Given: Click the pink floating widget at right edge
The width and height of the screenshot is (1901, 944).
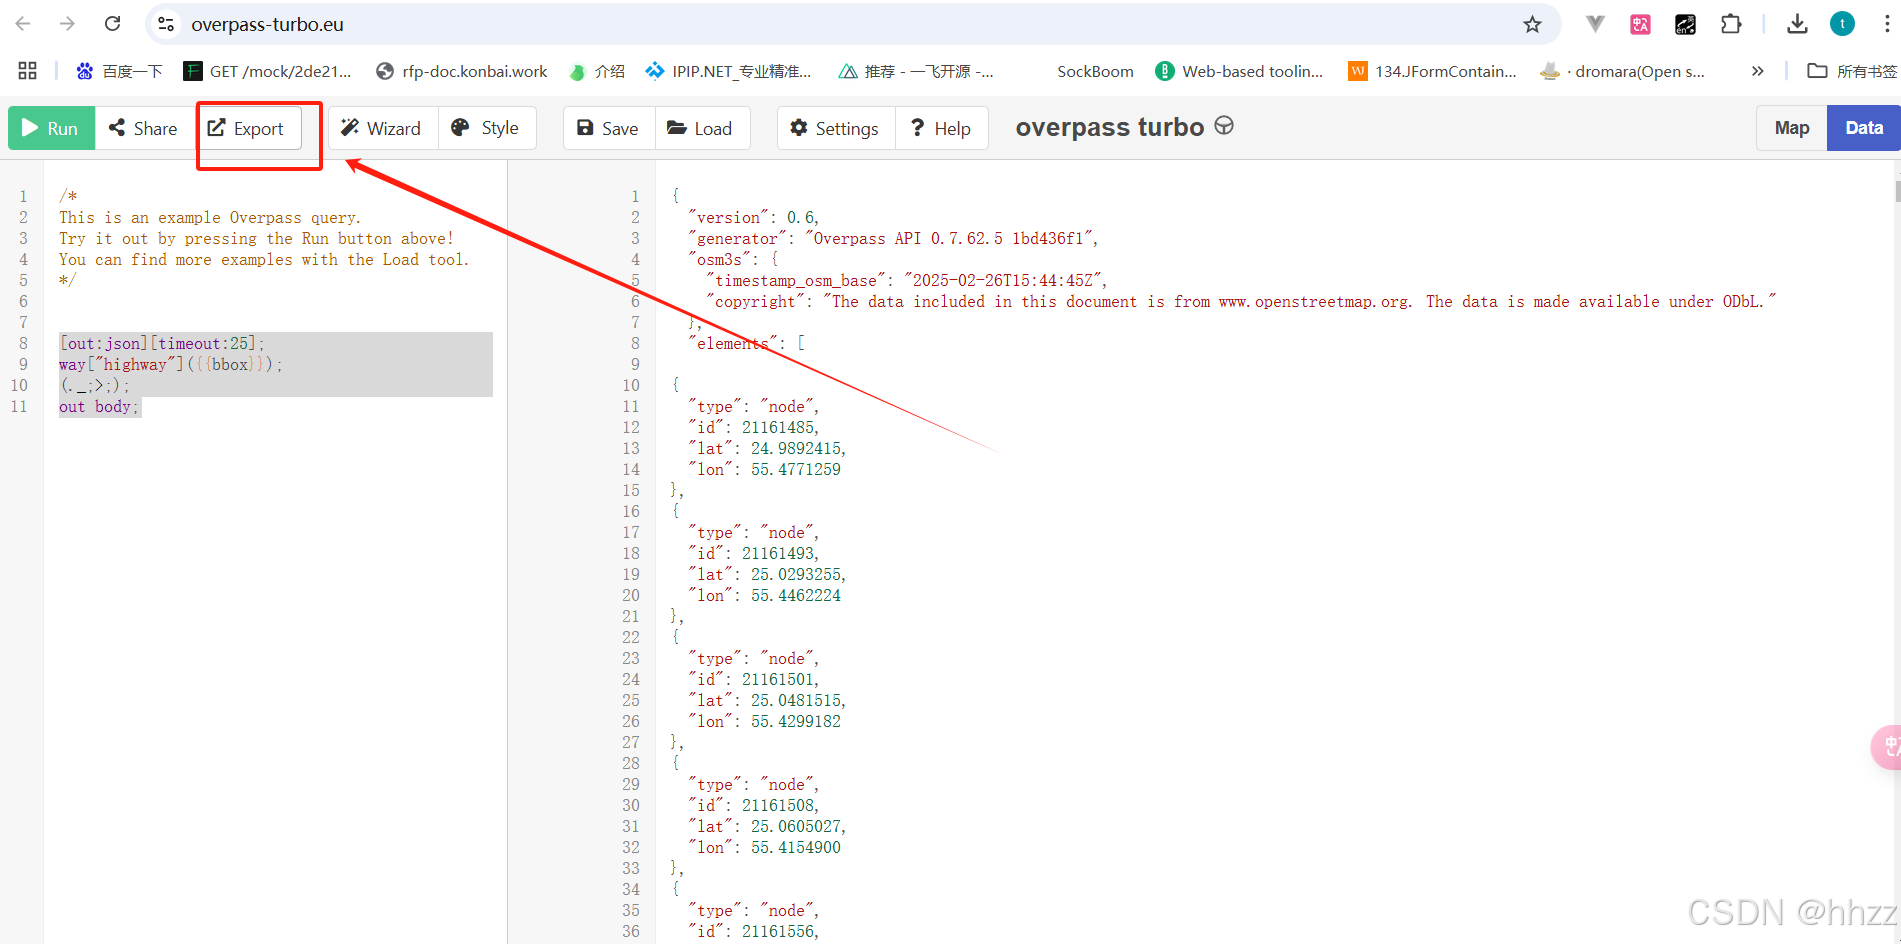Looking at the screenshot, I should pos(1887,747).
